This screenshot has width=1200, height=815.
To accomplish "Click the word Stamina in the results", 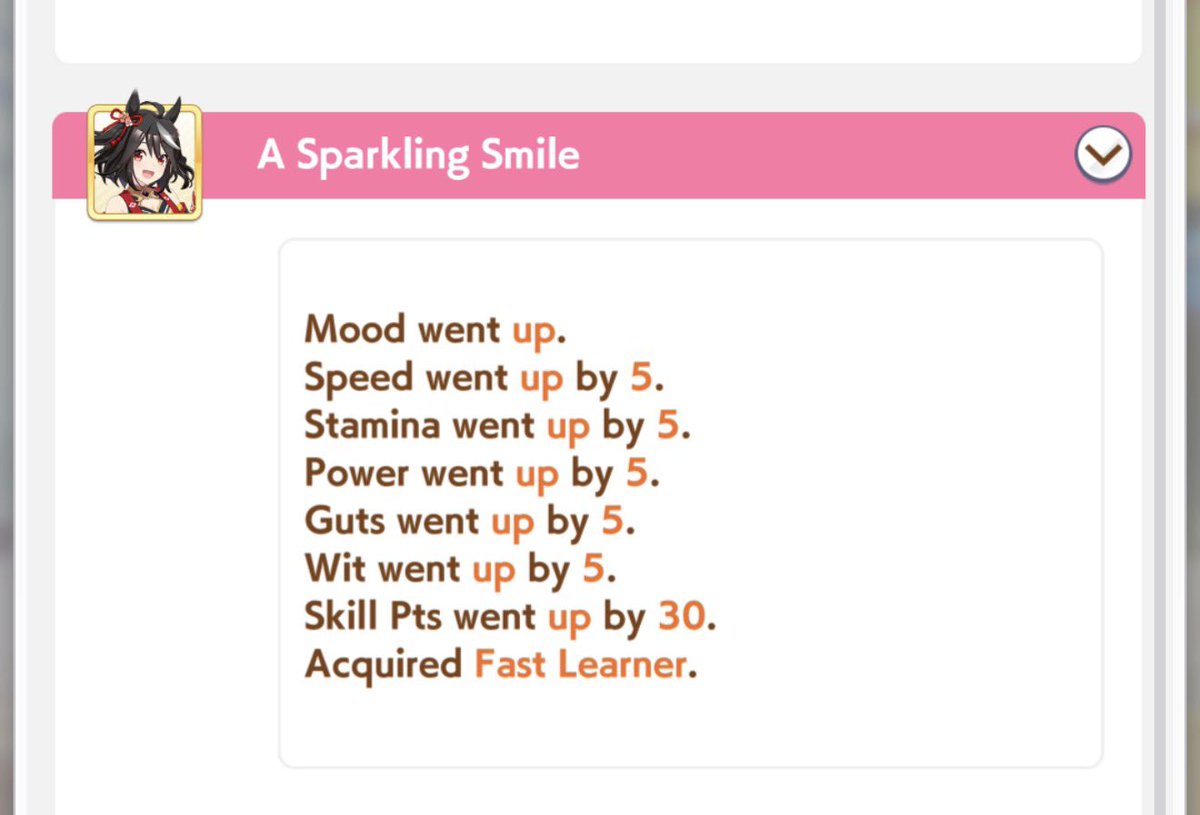I will click(372, 425).
